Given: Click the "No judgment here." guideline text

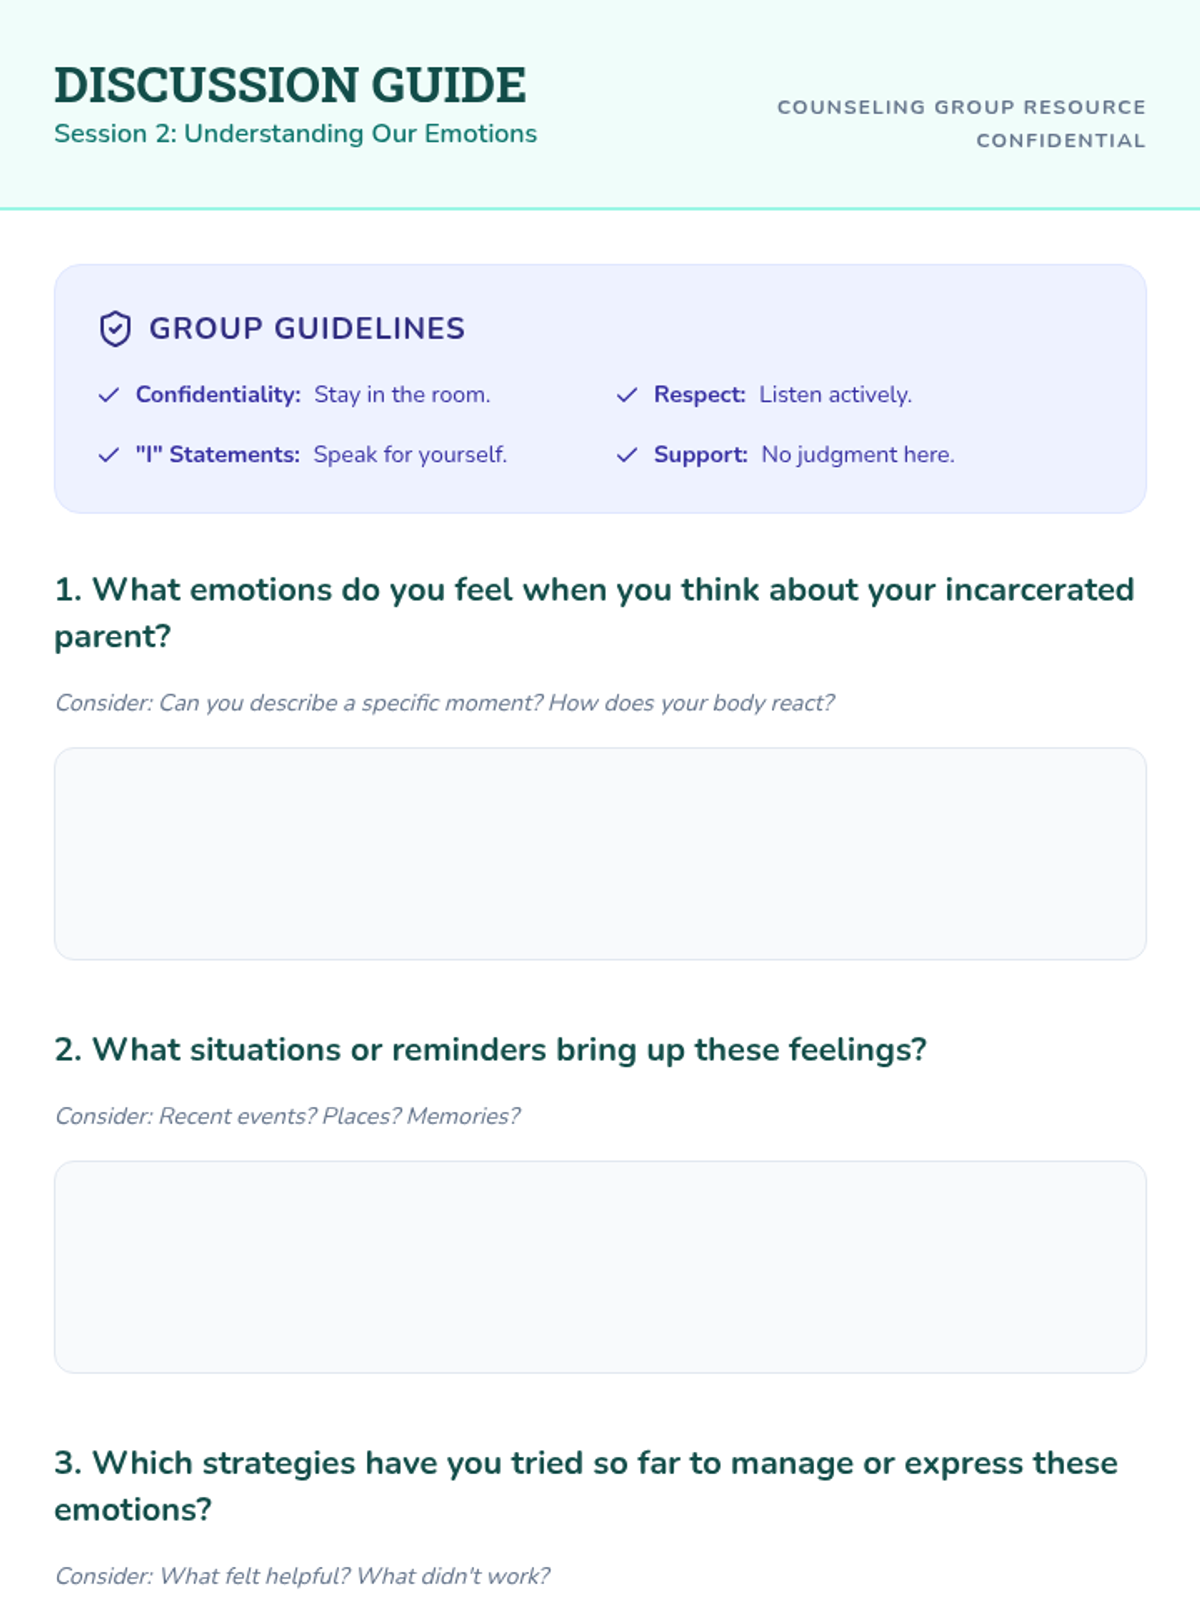Looking at the screenshot, I should point(858,455).
